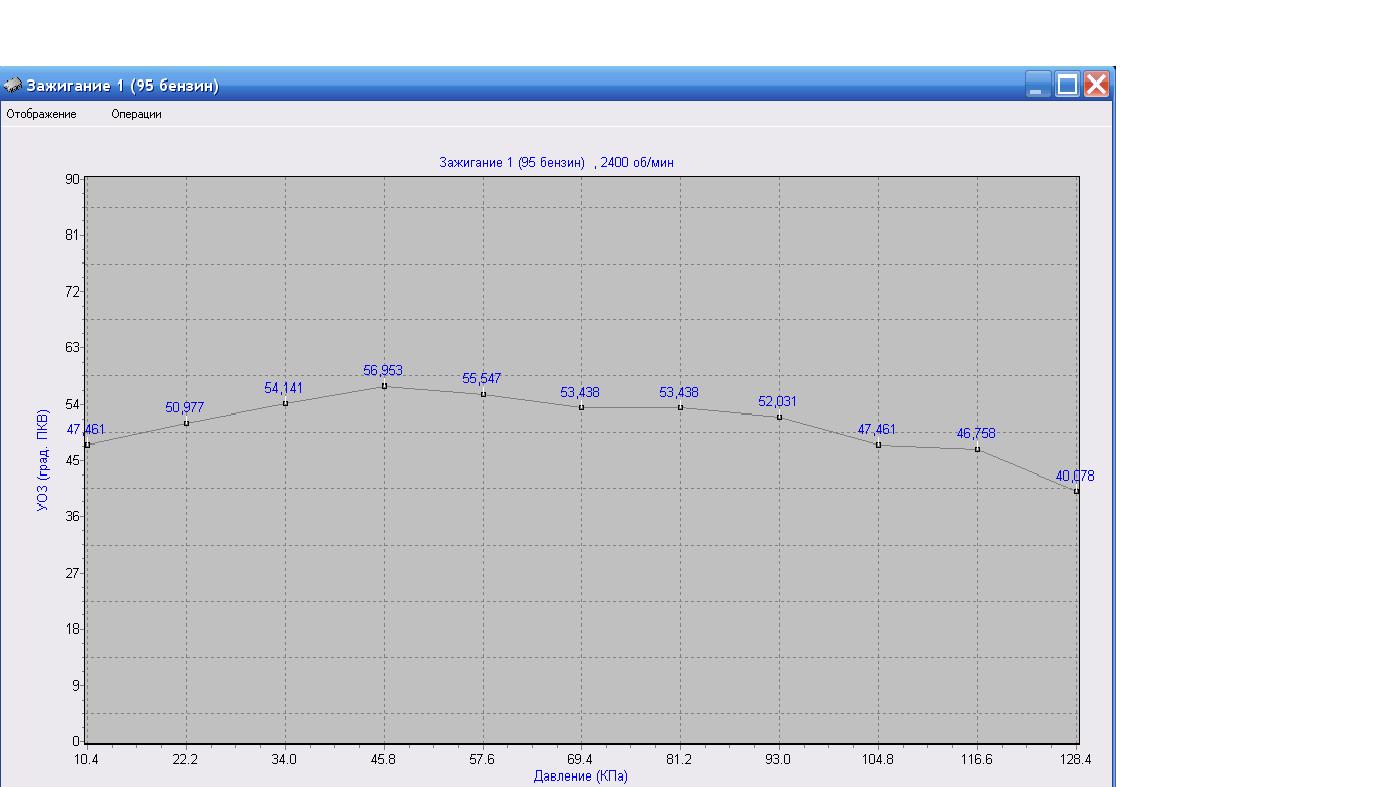The height and width of the screenshot is (787, 1398).
Task: Select the data point labeled 52,031
Action: [x=779, y=417]
